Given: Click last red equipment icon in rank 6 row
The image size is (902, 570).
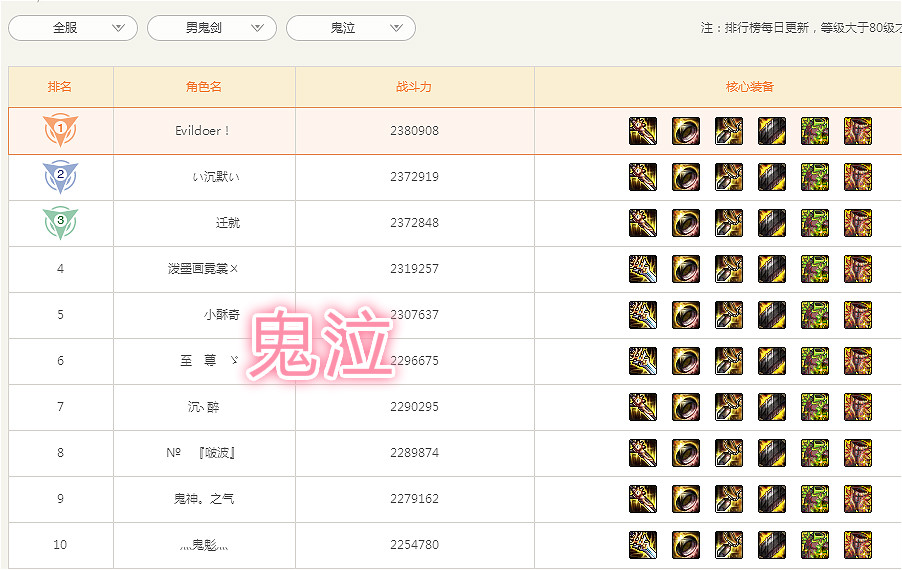Looking at the screenshot, I should [x=858, y=361].
